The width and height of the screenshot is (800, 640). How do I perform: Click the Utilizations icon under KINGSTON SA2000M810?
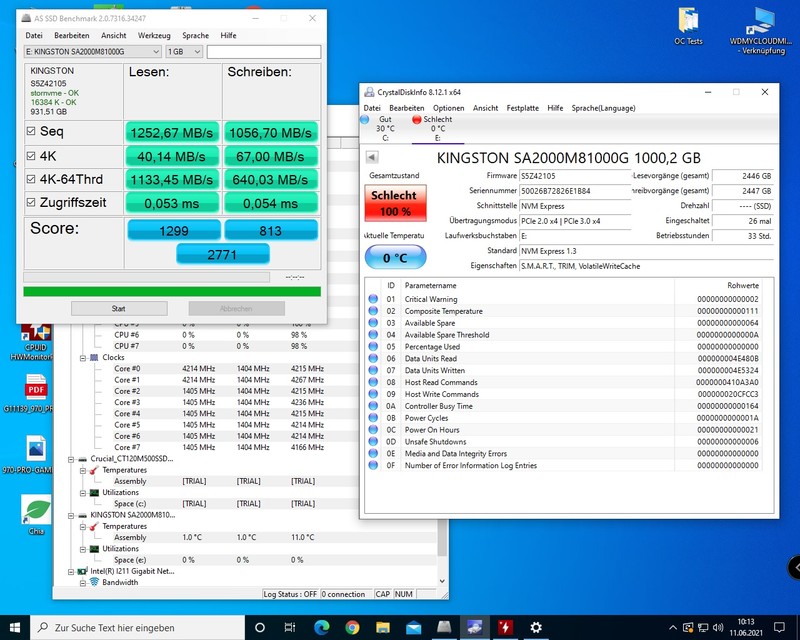(94, 549)
